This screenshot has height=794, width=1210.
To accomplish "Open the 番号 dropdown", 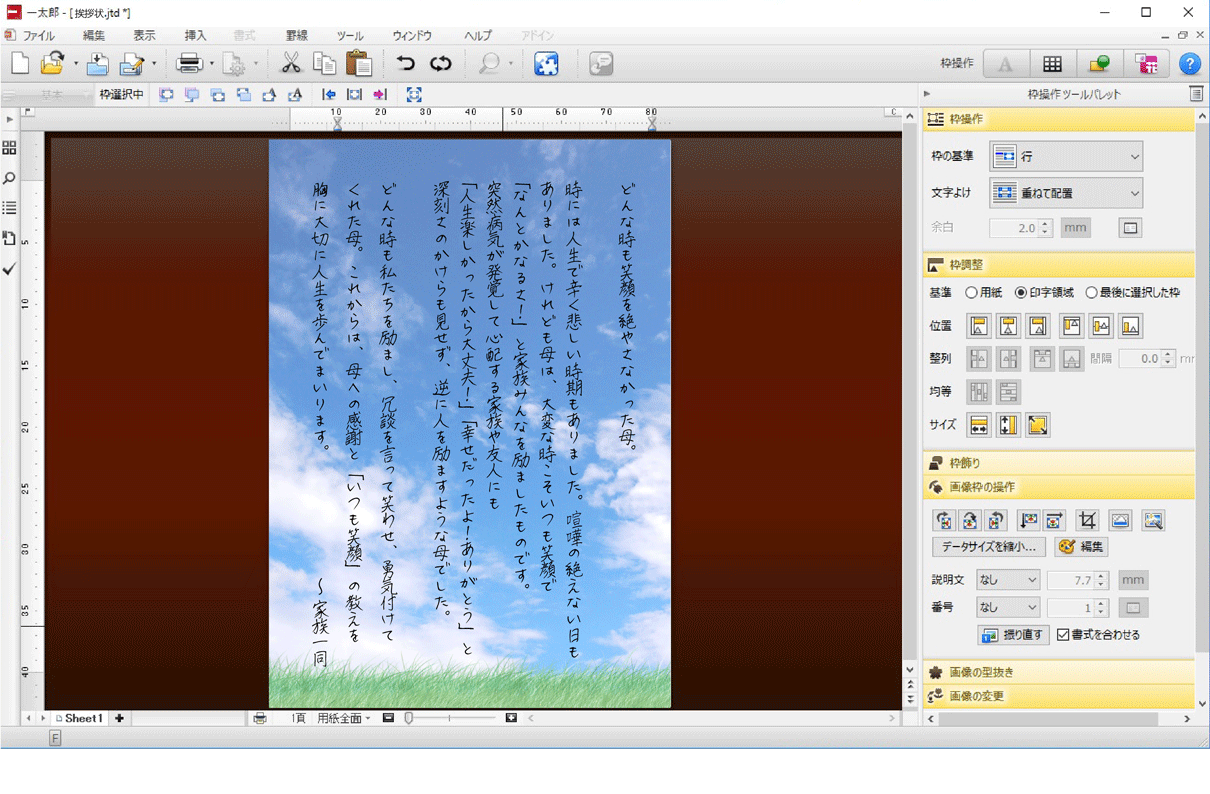I will tap(1008, 607).
